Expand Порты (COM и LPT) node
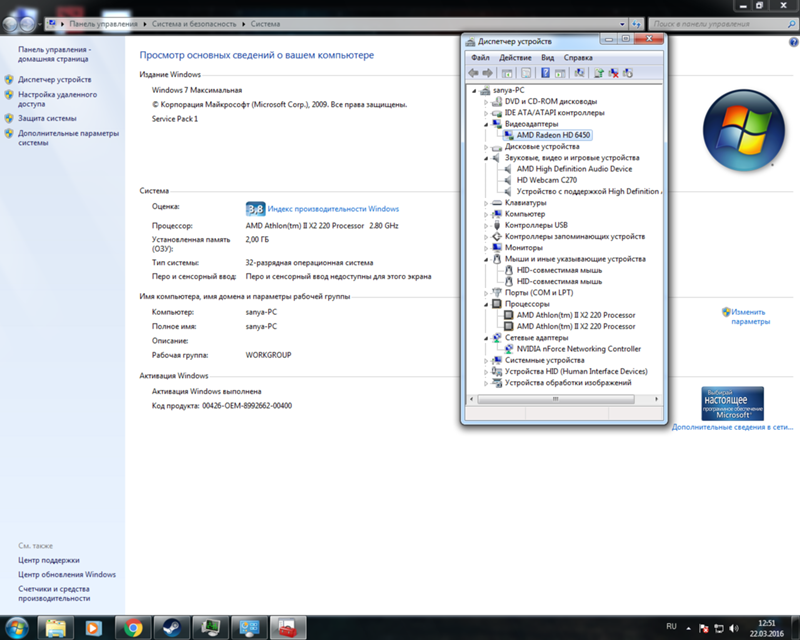 (486, 292)
